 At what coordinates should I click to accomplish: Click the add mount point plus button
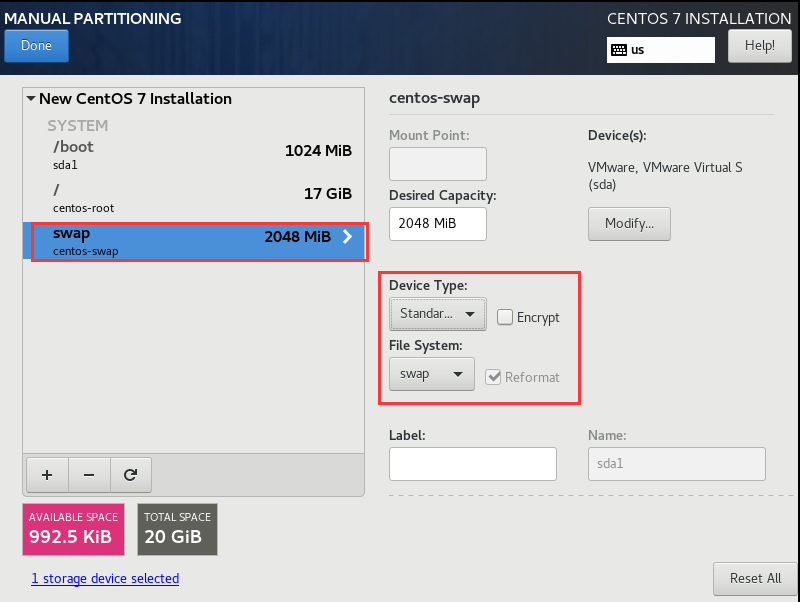tap(47, 475)
